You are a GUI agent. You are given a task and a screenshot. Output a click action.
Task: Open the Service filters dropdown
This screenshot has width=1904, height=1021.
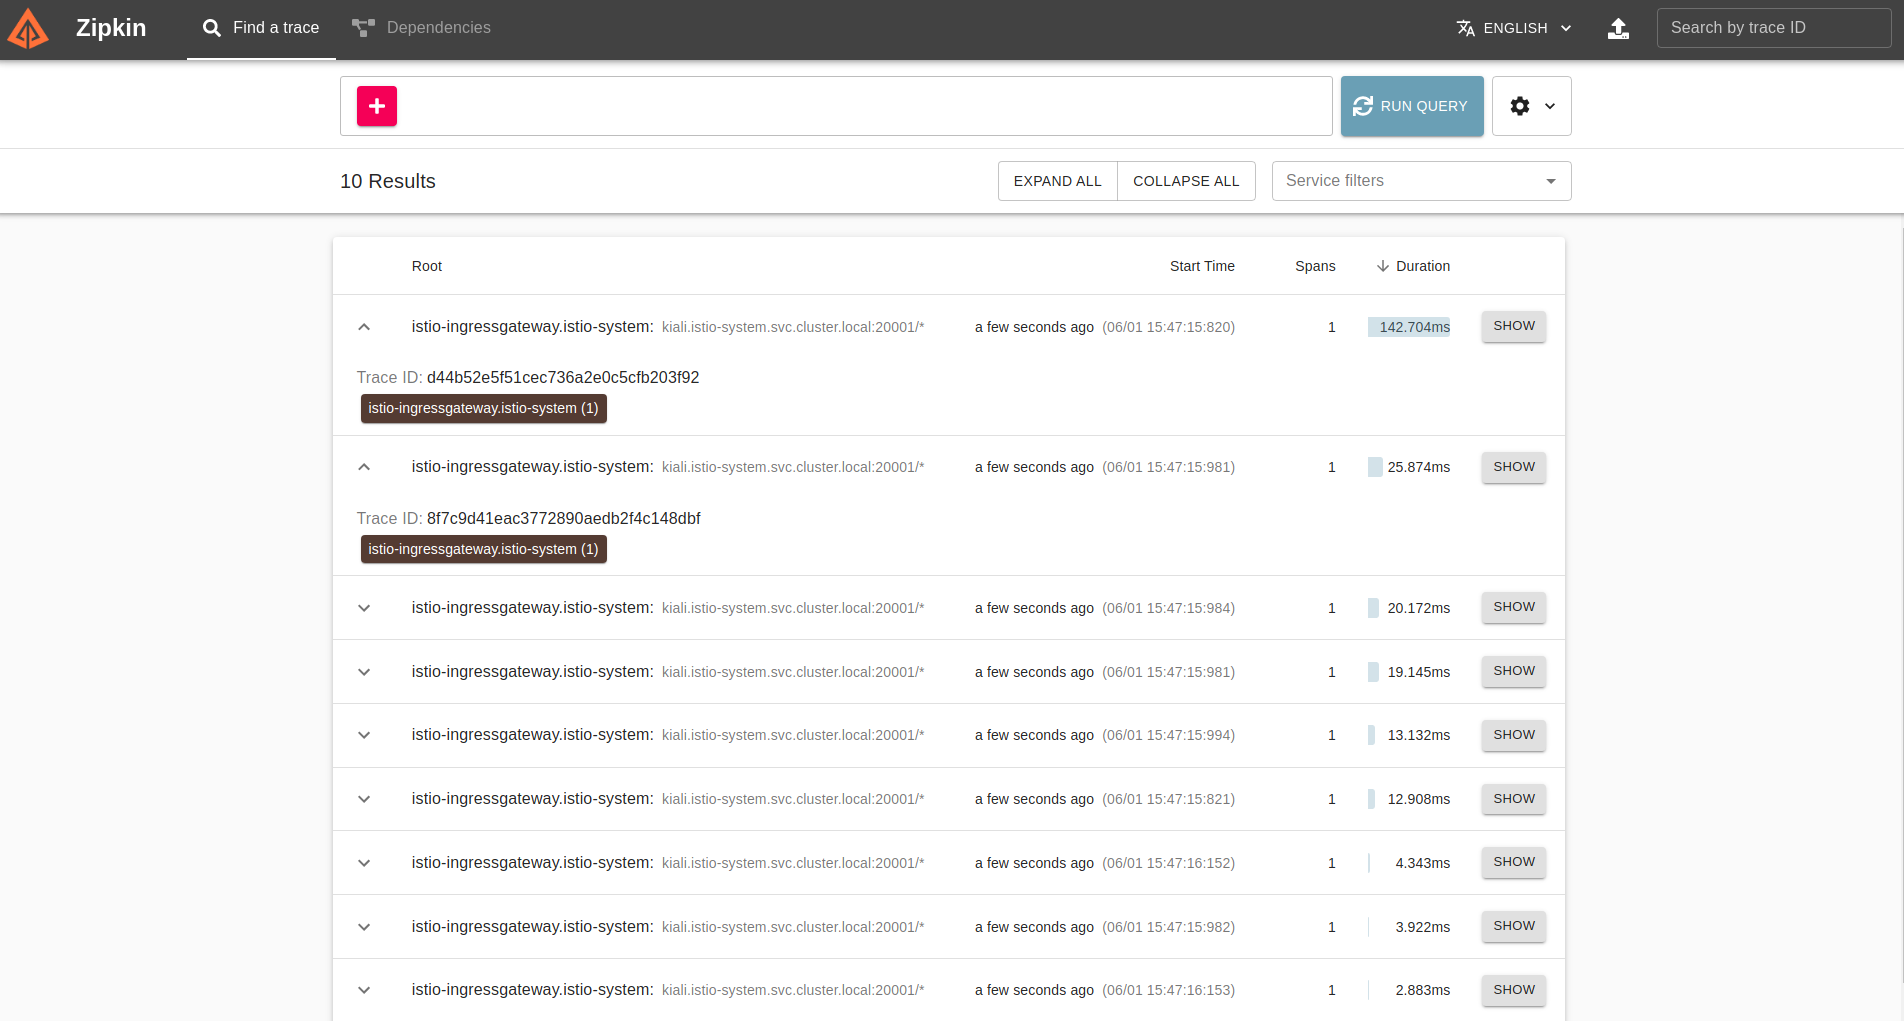pyautogui.click(x=1421, y=181)
